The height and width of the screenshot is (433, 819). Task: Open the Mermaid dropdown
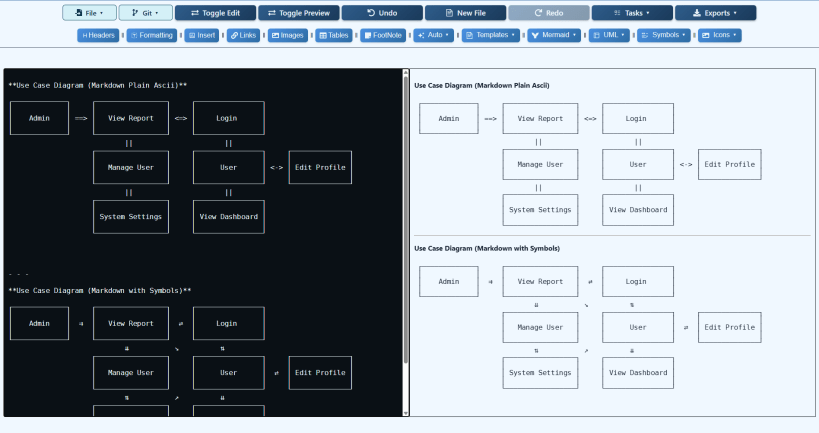click(554, 35)
